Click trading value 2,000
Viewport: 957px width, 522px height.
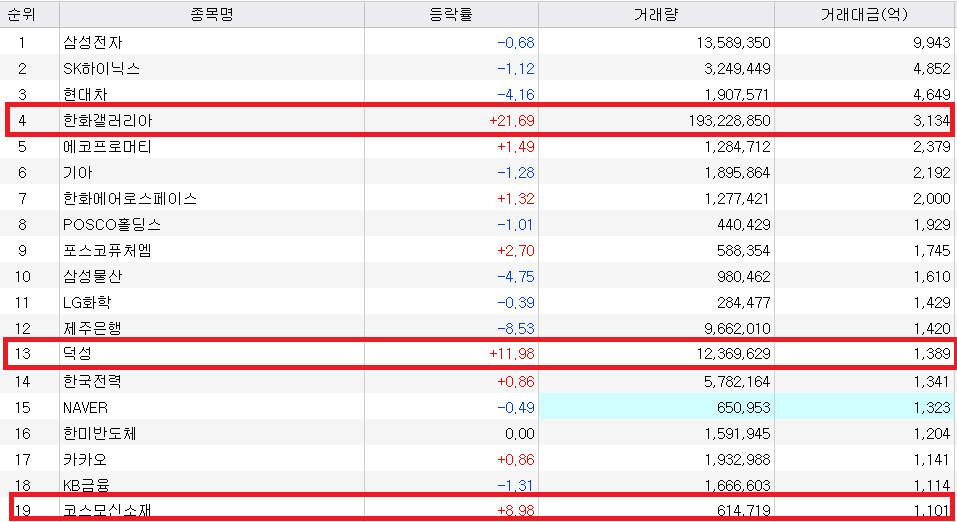click(x=932, y=199)
